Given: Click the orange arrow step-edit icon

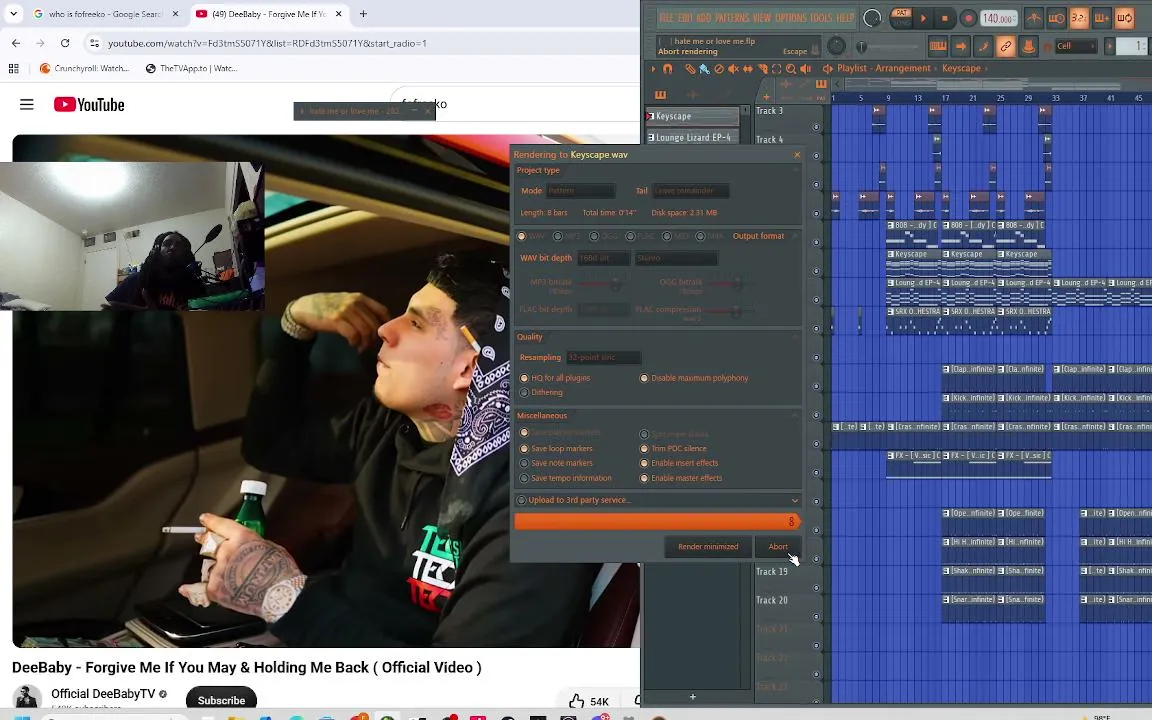Looking at the screenshot, I should [x=961, y=46].
